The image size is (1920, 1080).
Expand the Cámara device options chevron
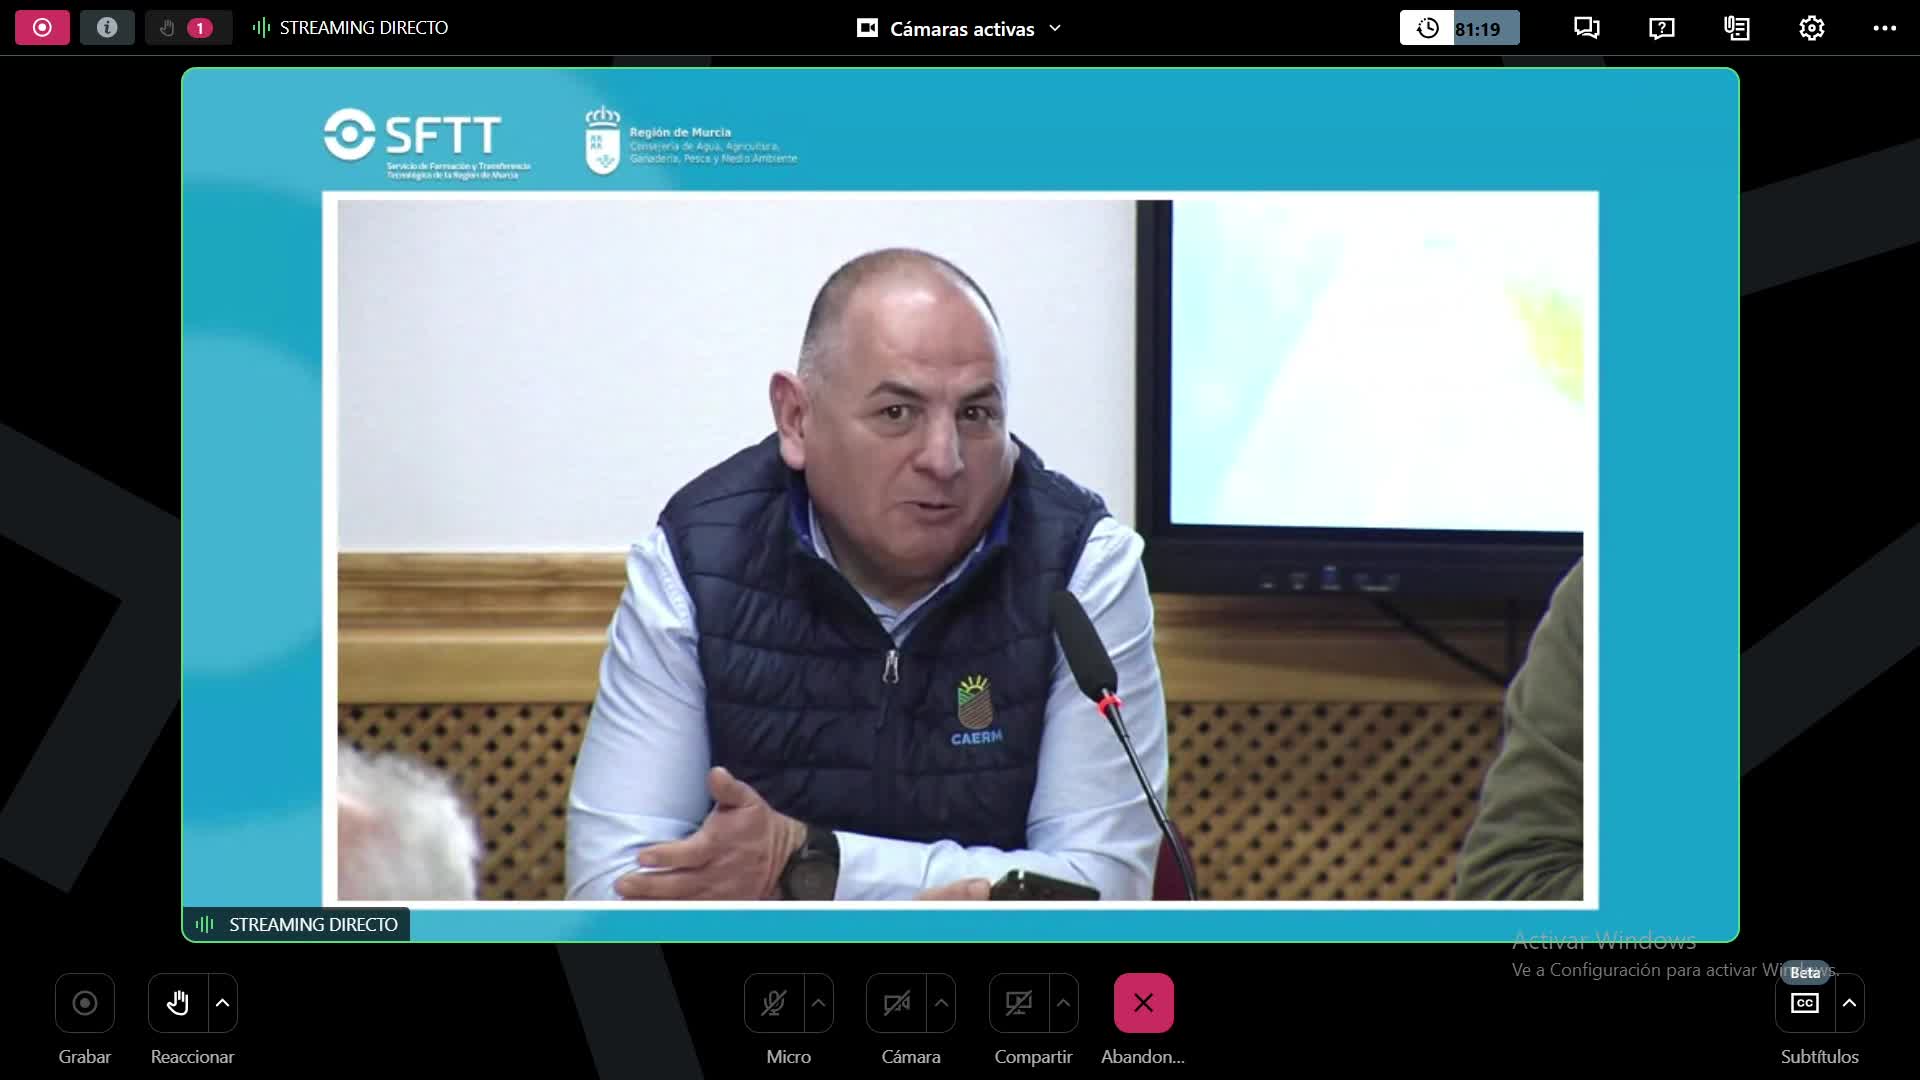[941, 1003]
